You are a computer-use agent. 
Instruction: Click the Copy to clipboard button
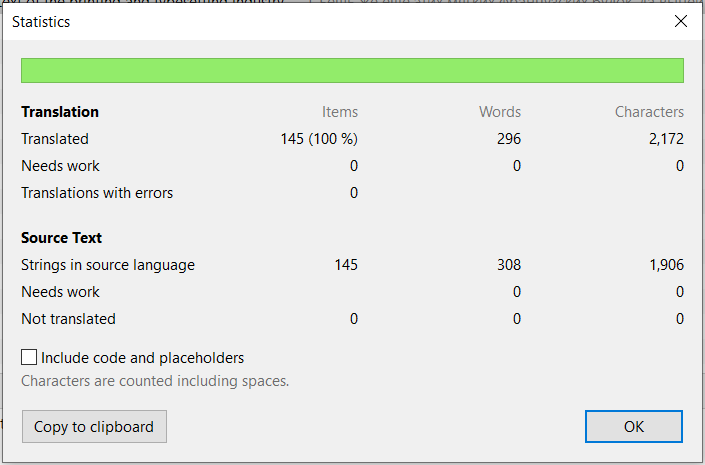(x=94, y=427)
